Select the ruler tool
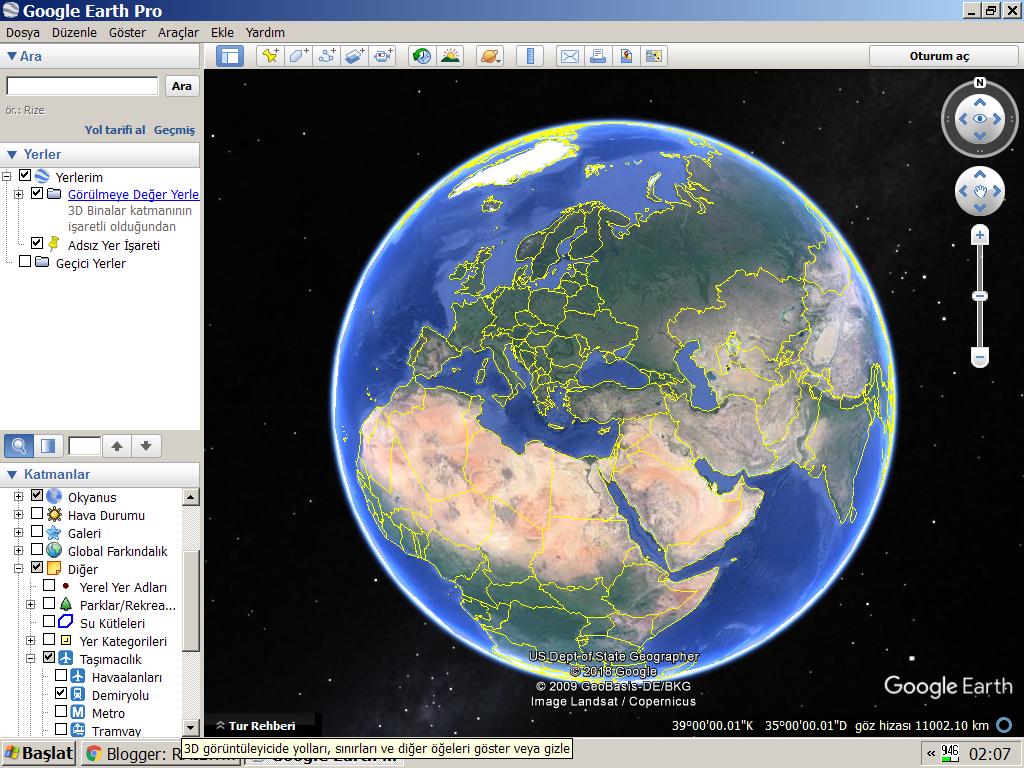1024x768 pixels. (x=530, y=56)
